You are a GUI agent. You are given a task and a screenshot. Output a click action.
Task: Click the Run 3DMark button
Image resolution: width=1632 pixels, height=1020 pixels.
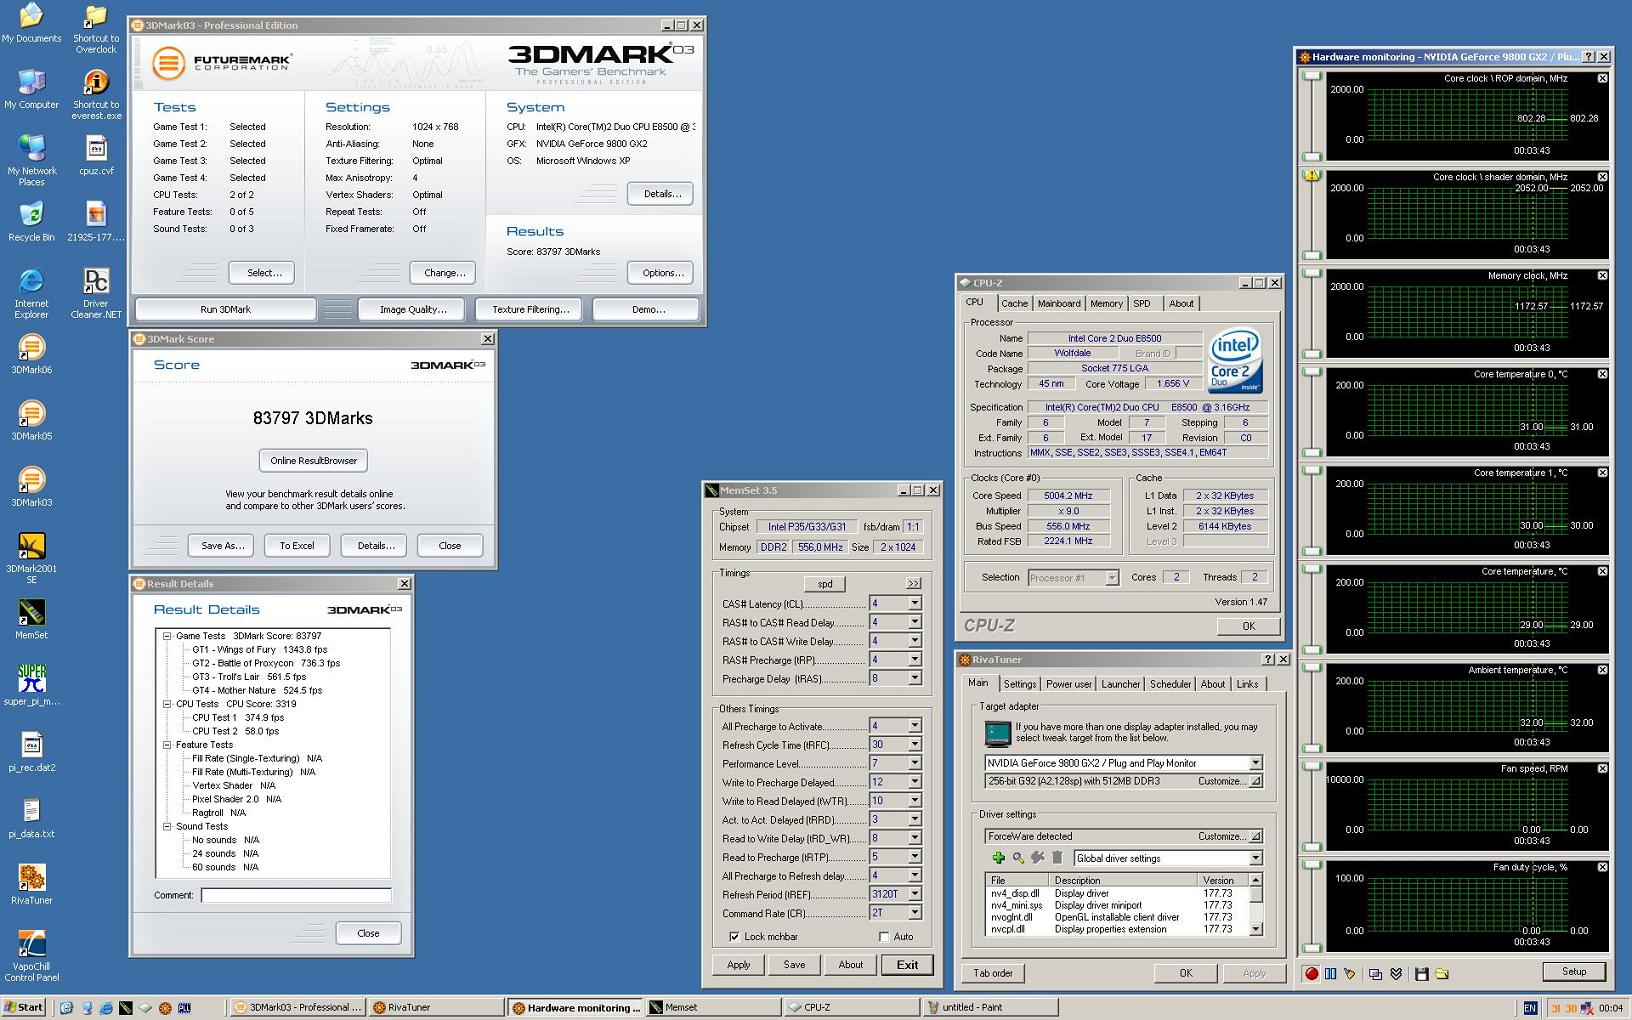(x=226, y=309)
